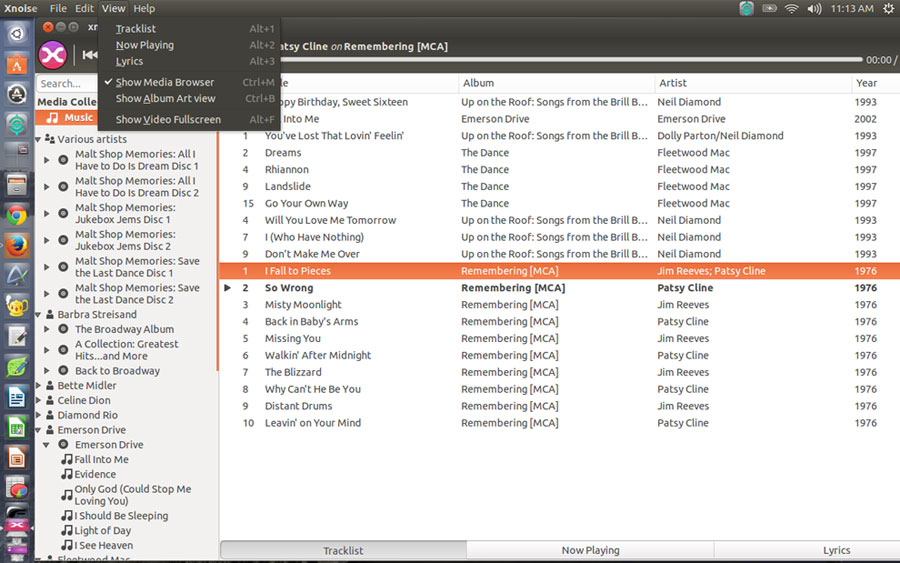
Task: Click the Xnoise logo icon in toolbar
Action: click(x=52, y=55)
